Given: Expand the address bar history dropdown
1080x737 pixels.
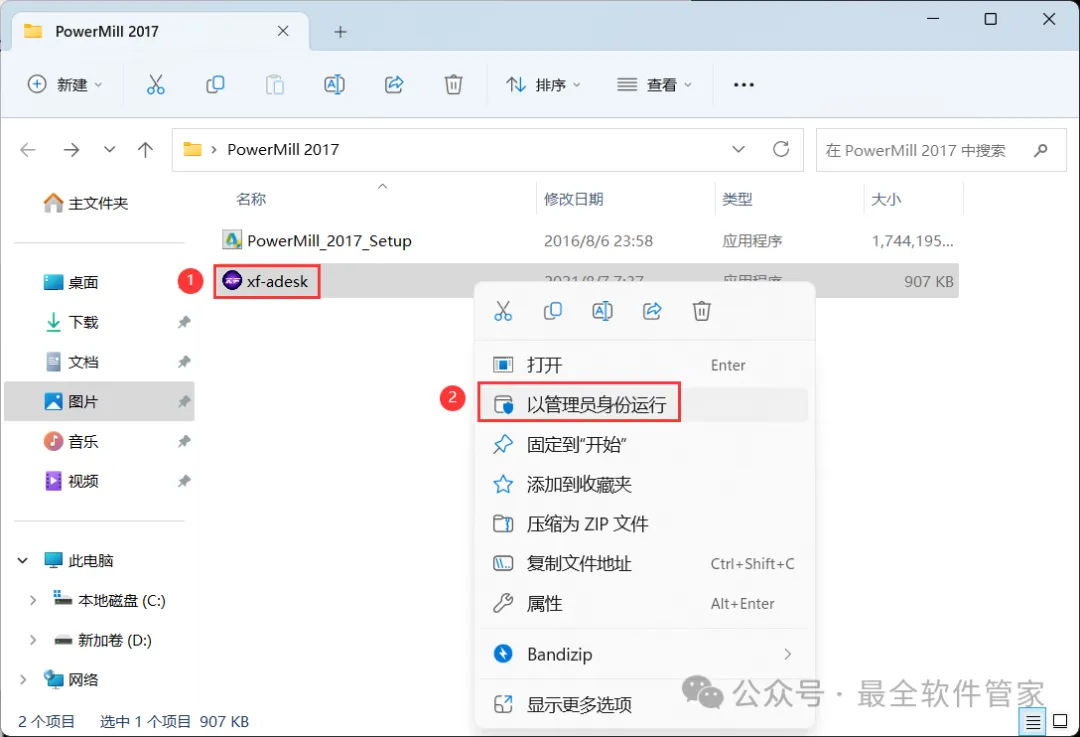Looking at the screenshot, I should click(x=738, y=149).
